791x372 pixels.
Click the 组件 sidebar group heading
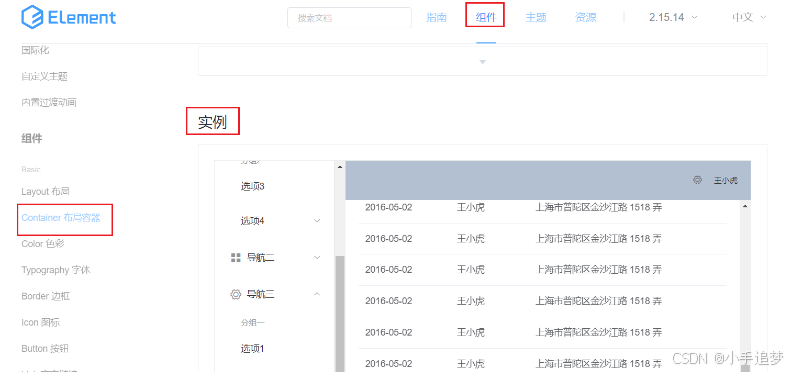(32, 138)
